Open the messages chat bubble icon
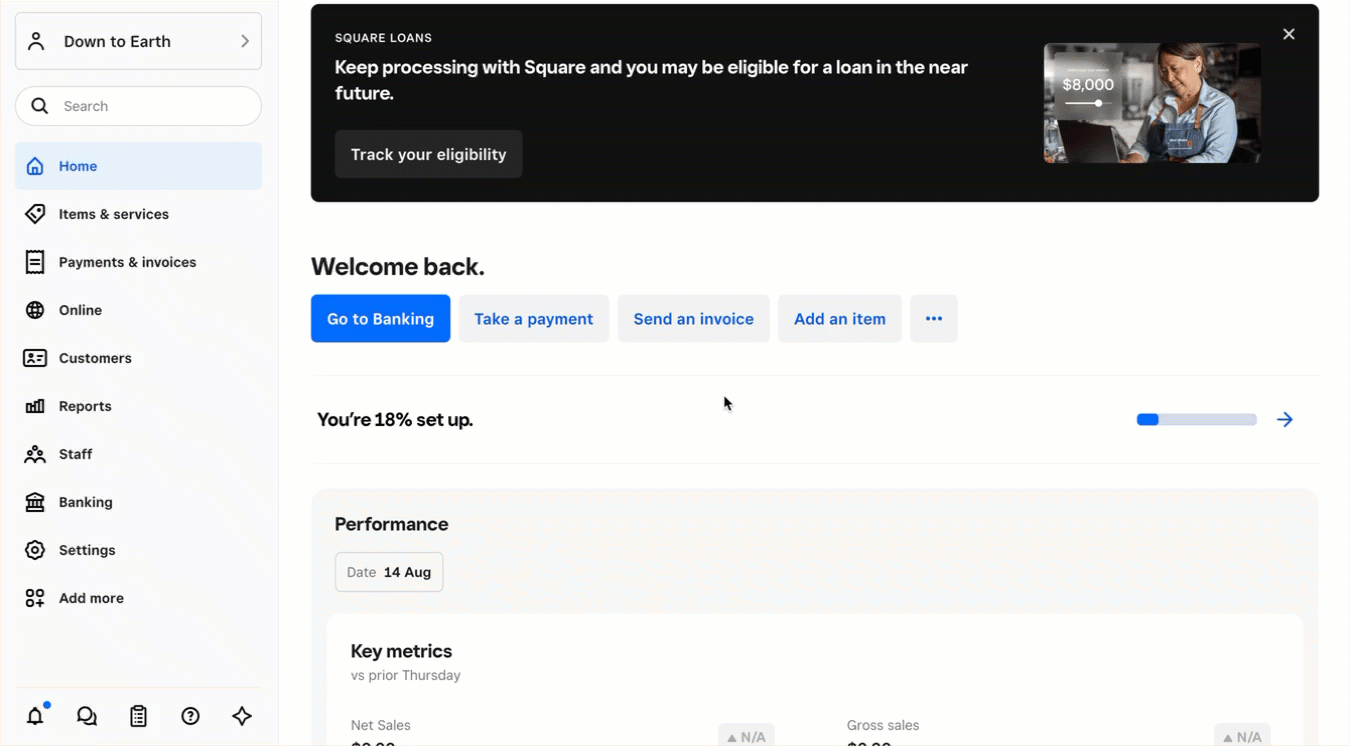 (87, 716)
